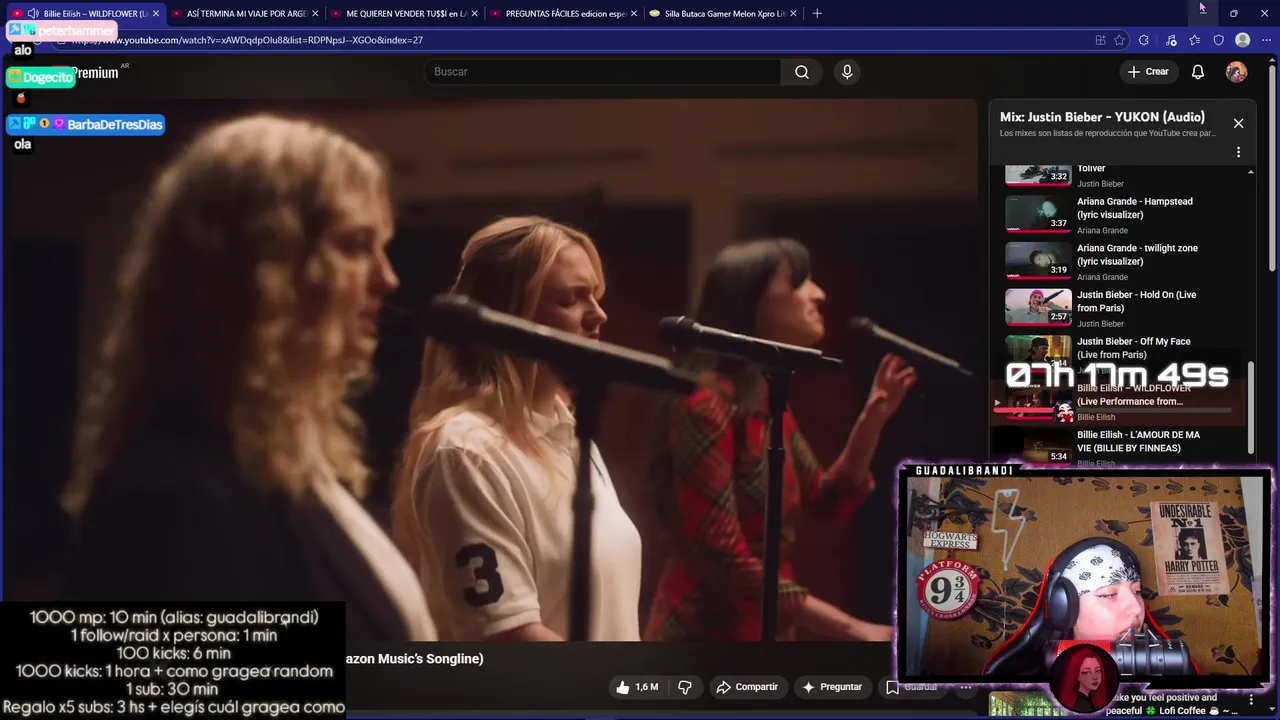Viewport: 1280px width, 720px height.
Task: Open the Hold On thumbnail 2:57
Action: [1038, 308]
